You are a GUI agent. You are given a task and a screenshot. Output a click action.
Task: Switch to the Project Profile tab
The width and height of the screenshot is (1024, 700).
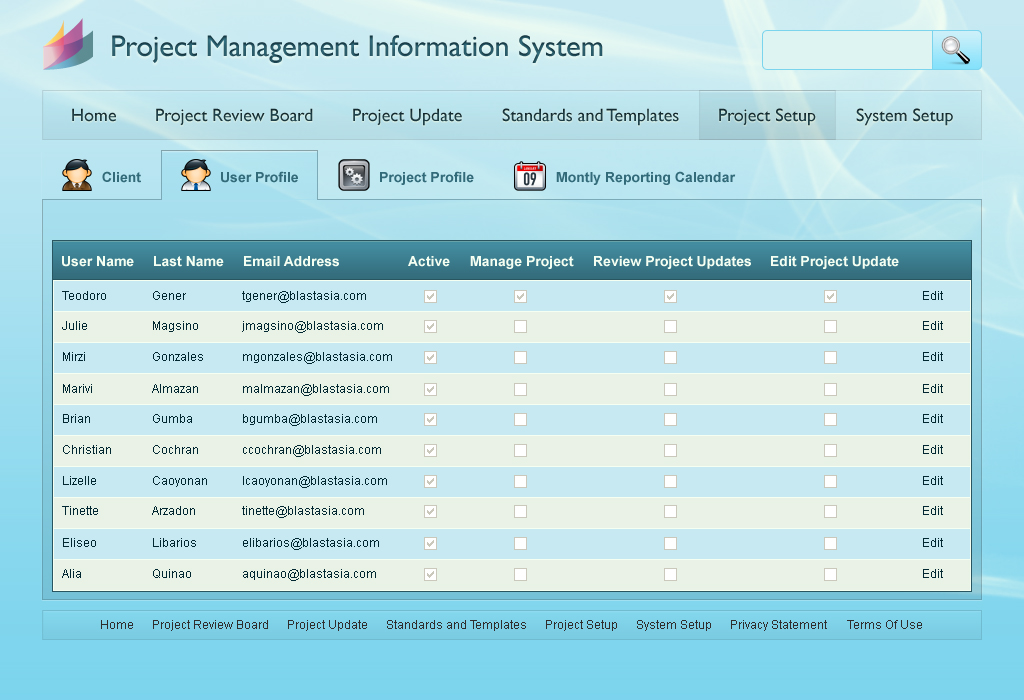406,176
